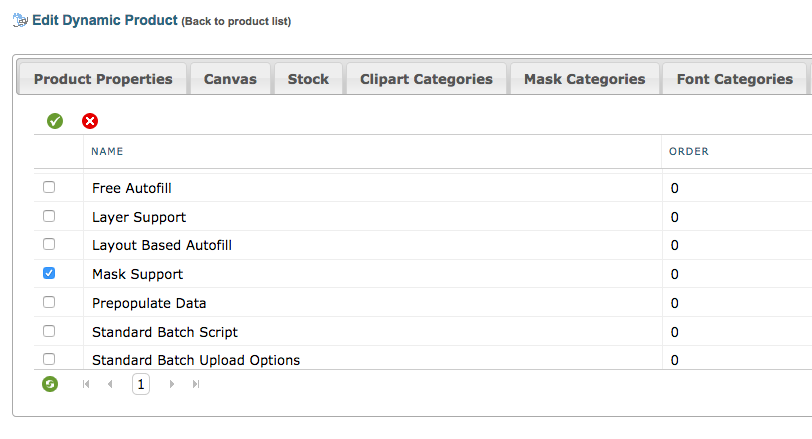The height and width of the screenshot is (439, 812).
Task: Sort the list by Order column header
Action: (689, 152)
